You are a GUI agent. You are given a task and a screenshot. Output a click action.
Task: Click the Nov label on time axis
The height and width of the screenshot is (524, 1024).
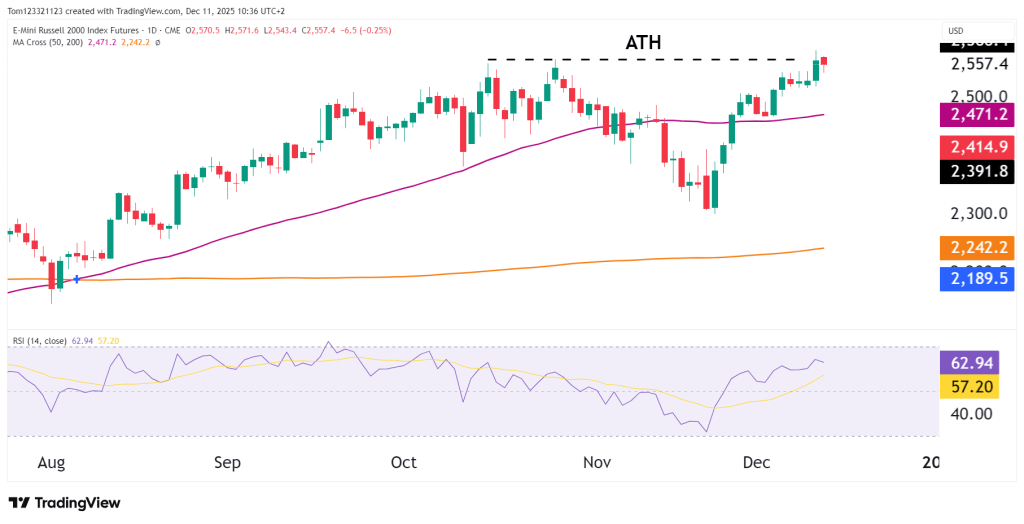(596, 462)
